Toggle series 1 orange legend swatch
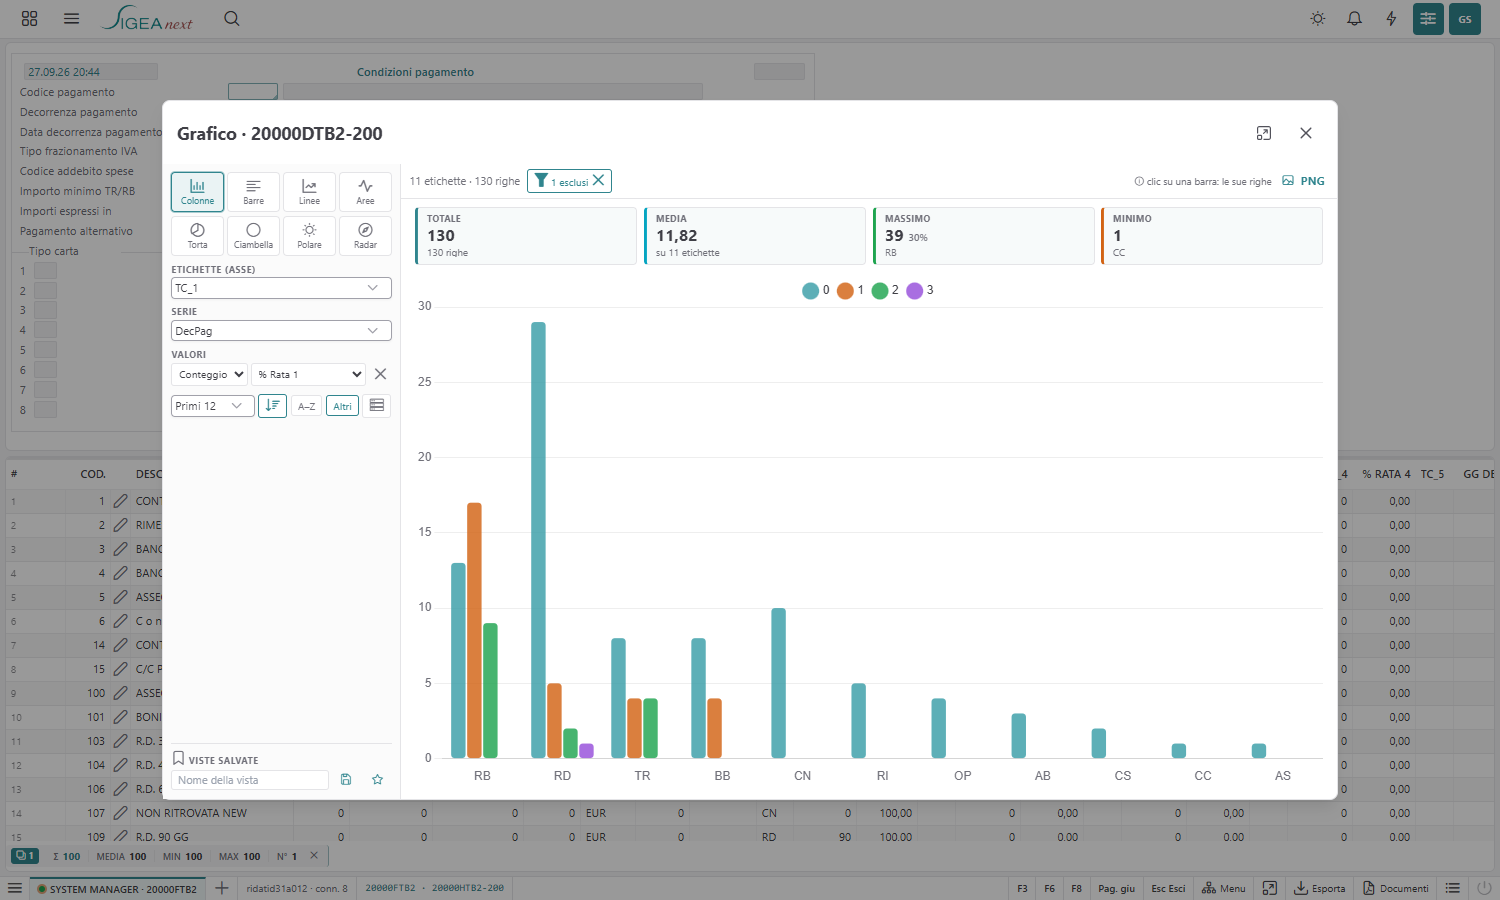The width and height of the screenshot is (1500, 900). 845,290
